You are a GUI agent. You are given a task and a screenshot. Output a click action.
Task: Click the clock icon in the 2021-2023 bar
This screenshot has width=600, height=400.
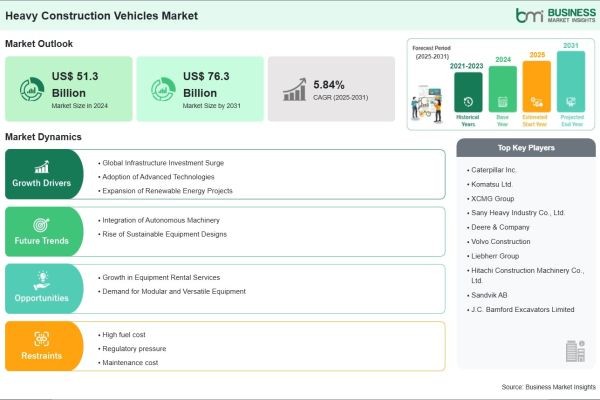468,102
